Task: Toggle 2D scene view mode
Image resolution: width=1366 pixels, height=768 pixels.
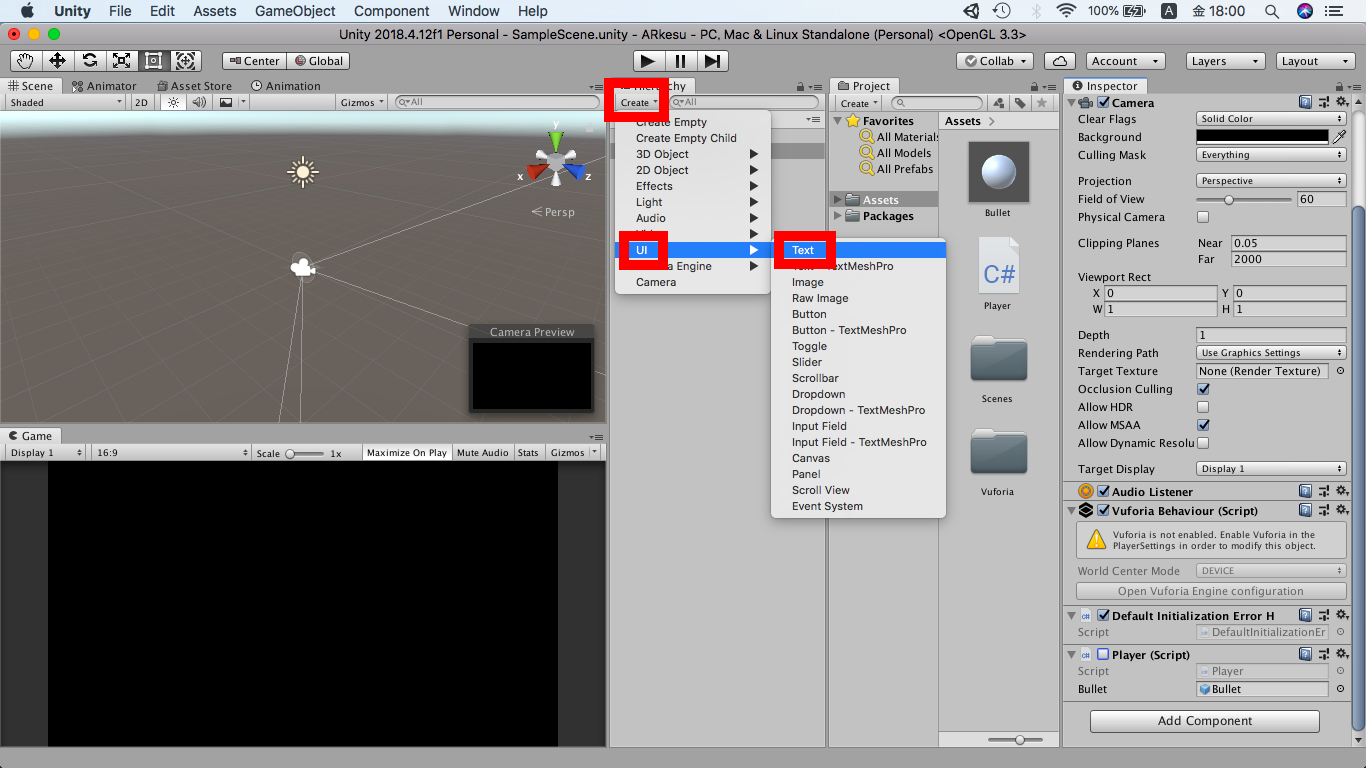Action: [x=142, y=102]
